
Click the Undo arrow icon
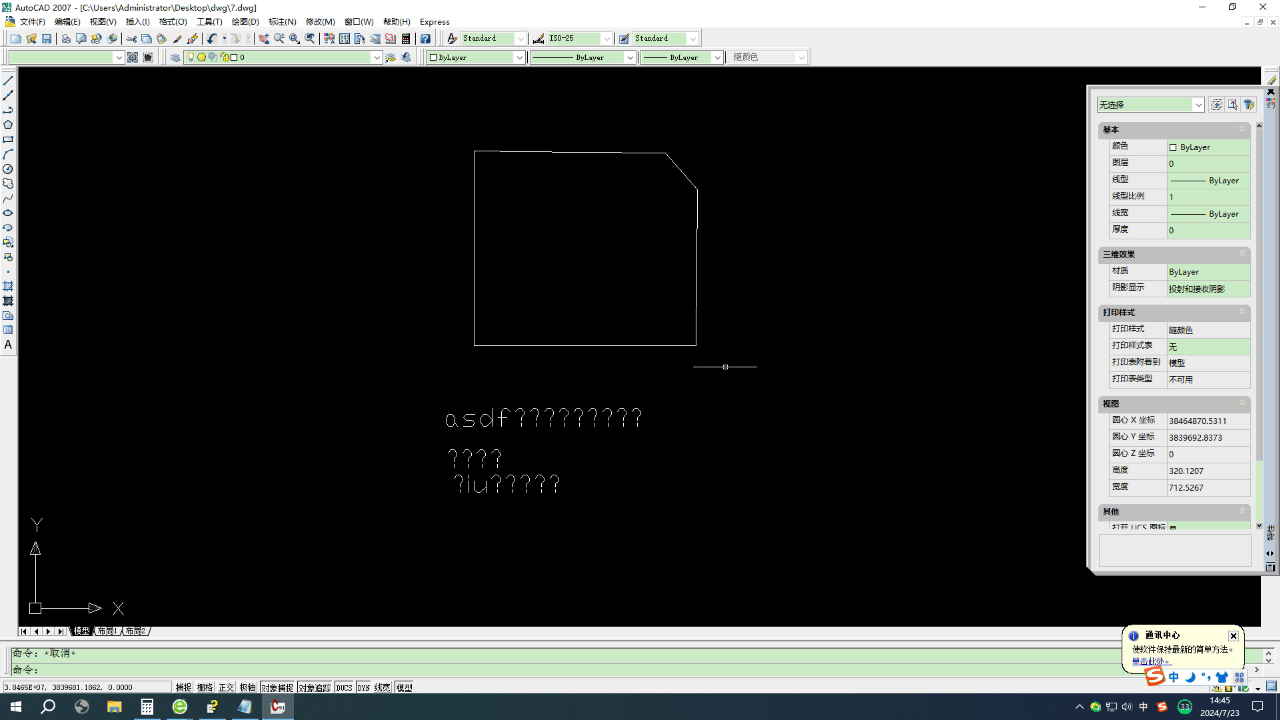(x=212, y=39)
